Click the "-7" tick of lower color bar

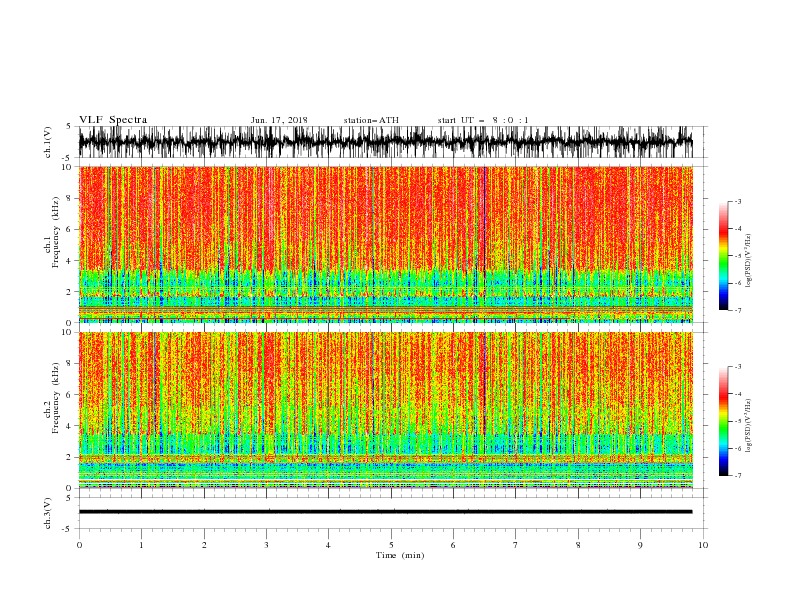[x=737, y=476]
